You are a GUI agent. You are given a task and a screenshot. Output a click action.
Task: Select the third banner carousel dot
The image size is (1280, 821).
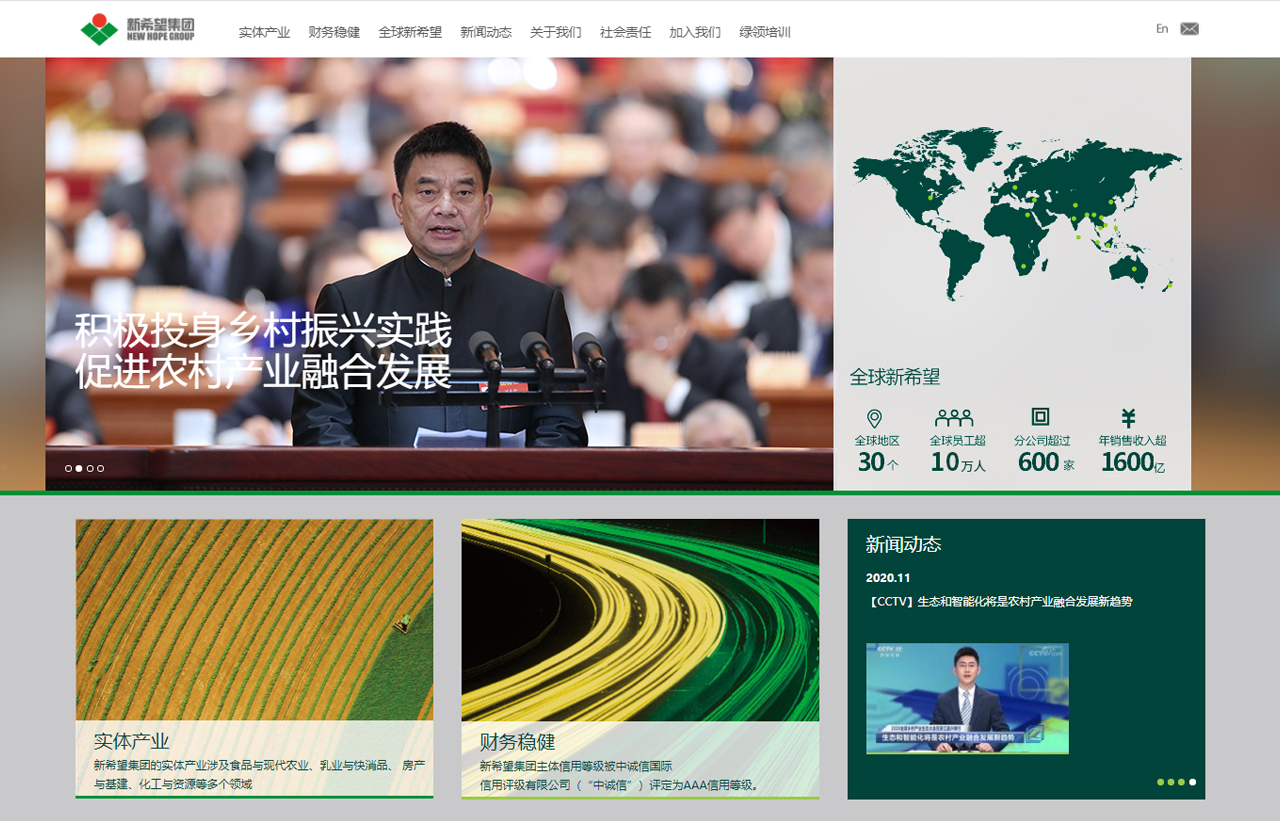pyautogui.click(x=90, y=468)
